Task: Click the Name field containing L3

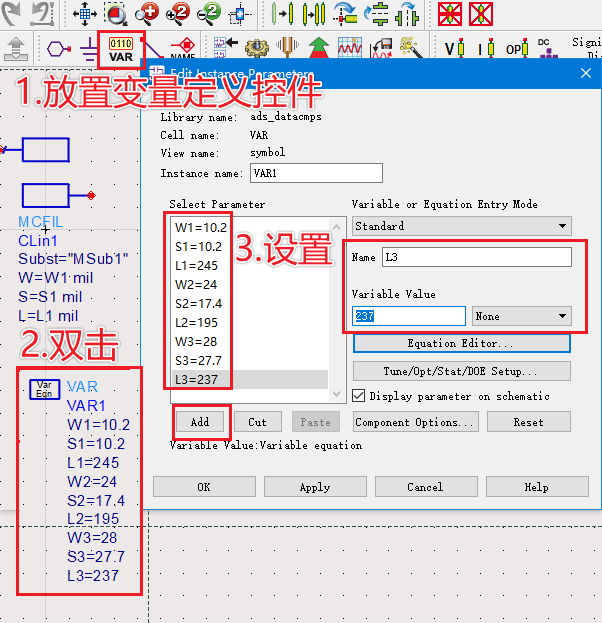Action: (477, 257)
